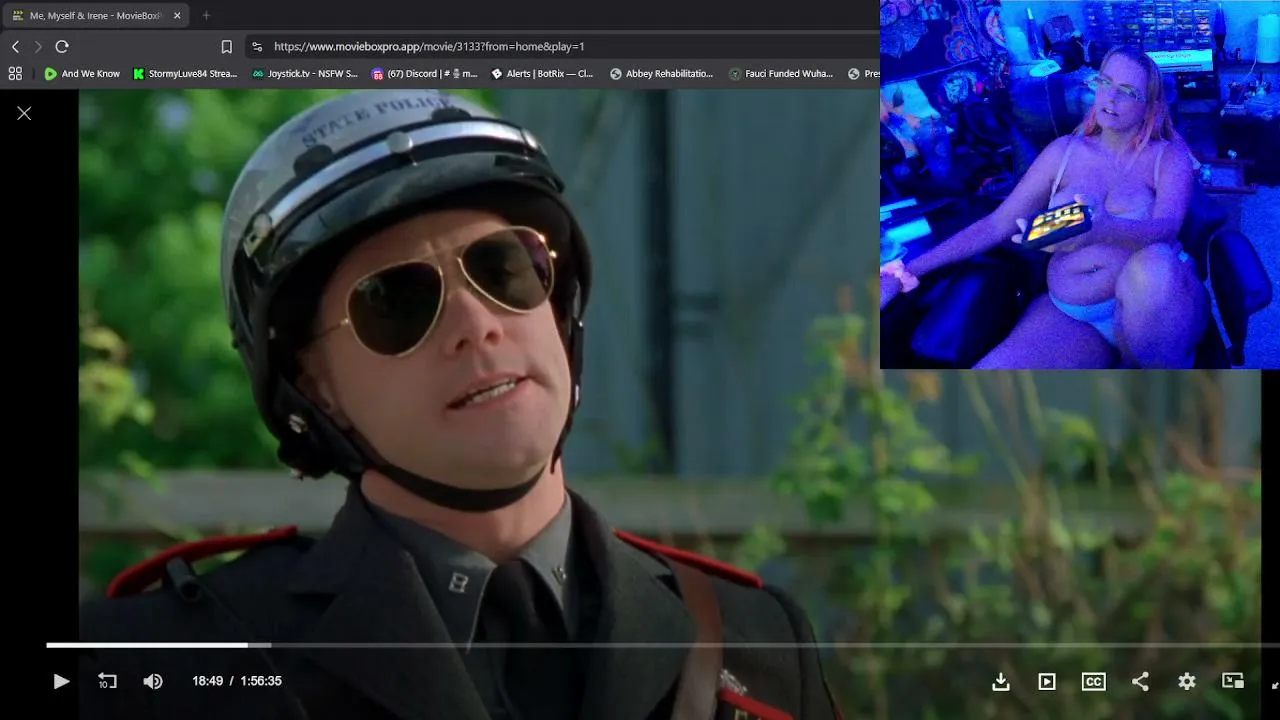Image resolution: width=1280 pixels, height=720 pixels.
Task: Close the 'Me, Myself & Irene' tab
Action: click(177, 15)
